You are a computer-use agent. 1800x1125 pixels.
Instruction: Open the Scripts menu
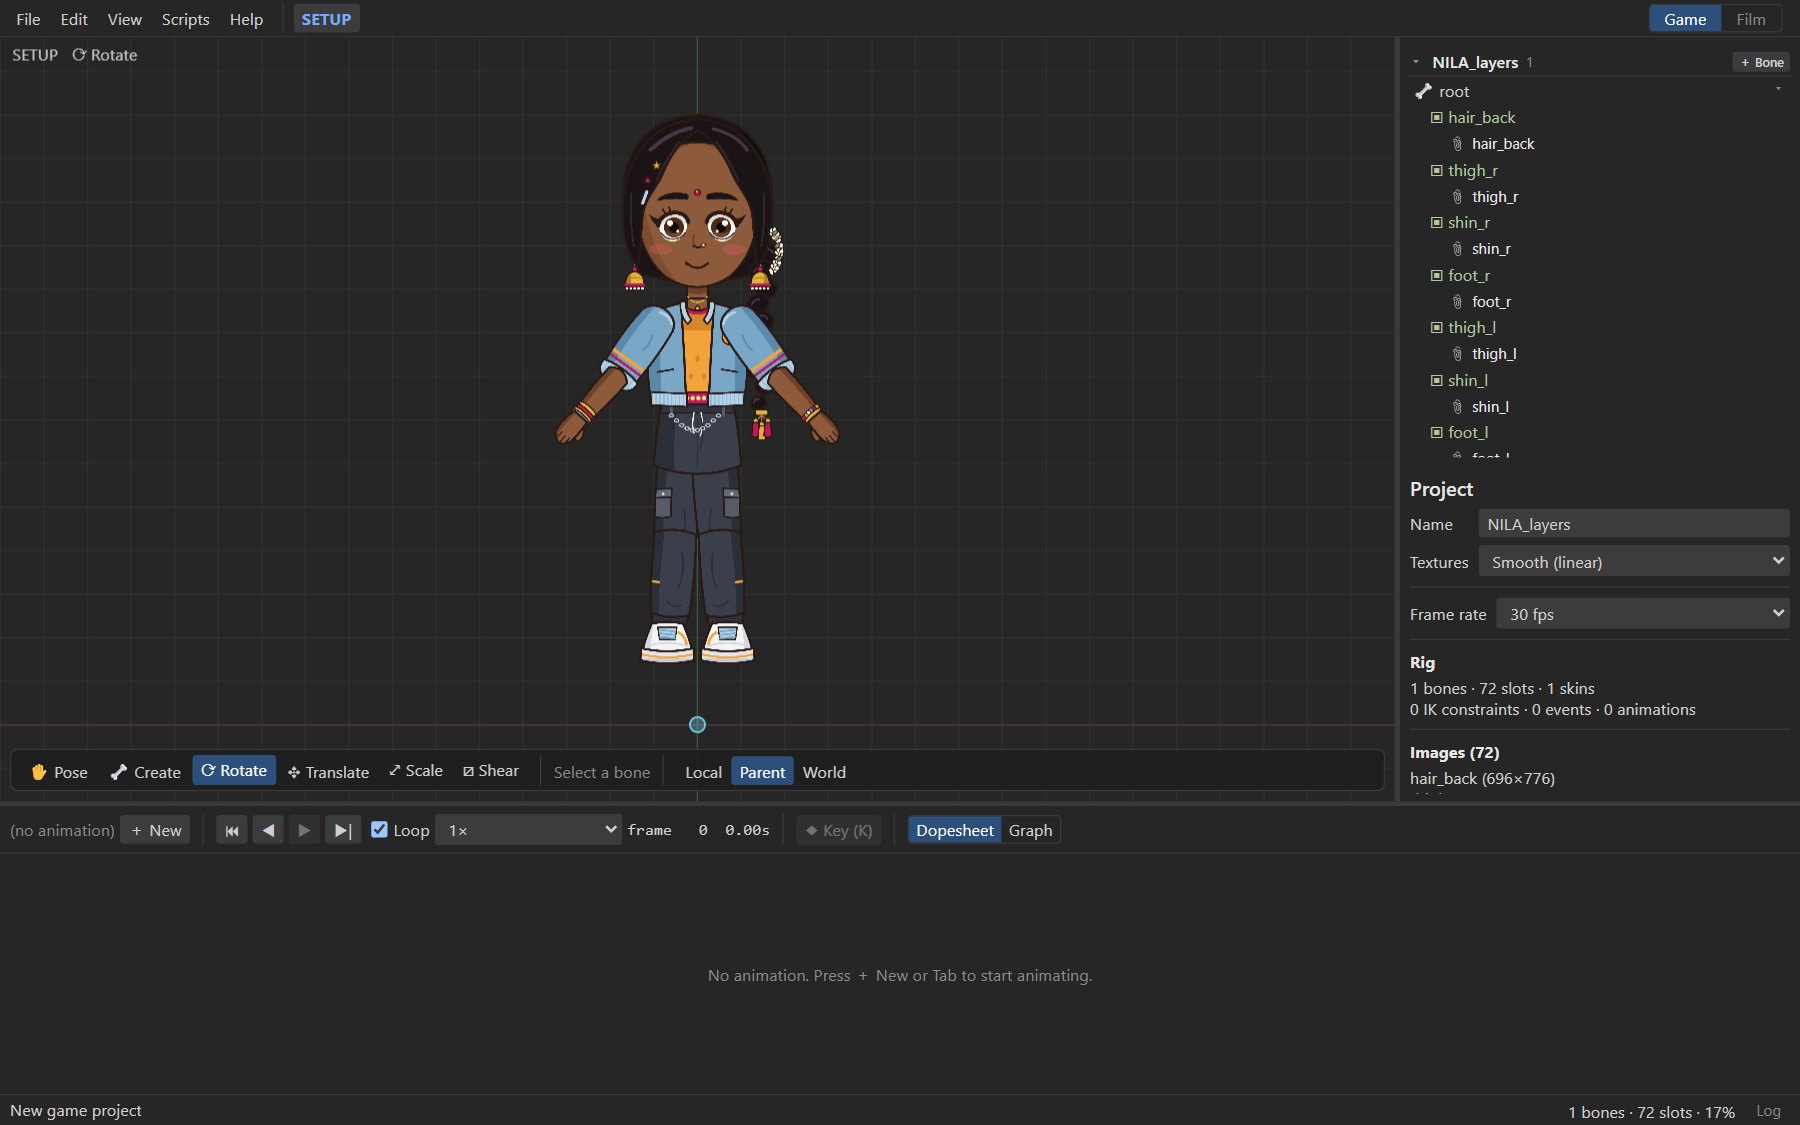(x=186, y=19)
